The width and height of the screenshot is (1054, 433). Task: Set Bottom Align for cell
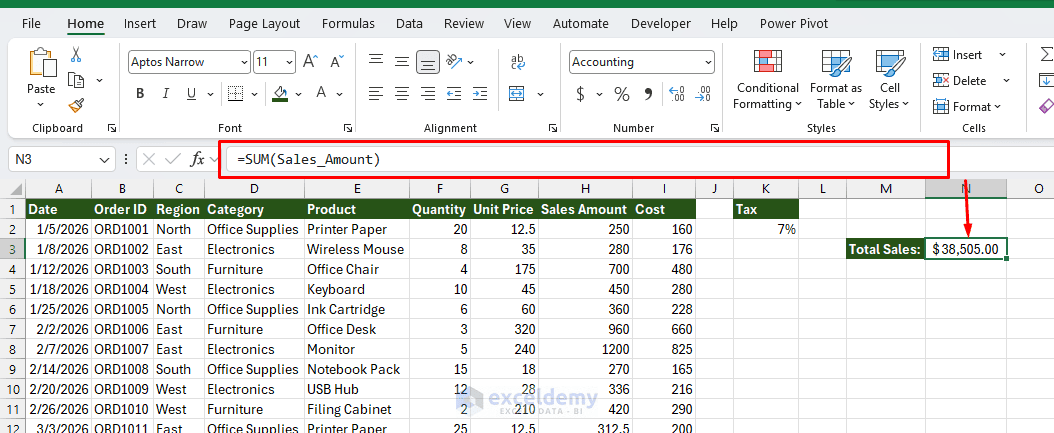tap(427, 63)
